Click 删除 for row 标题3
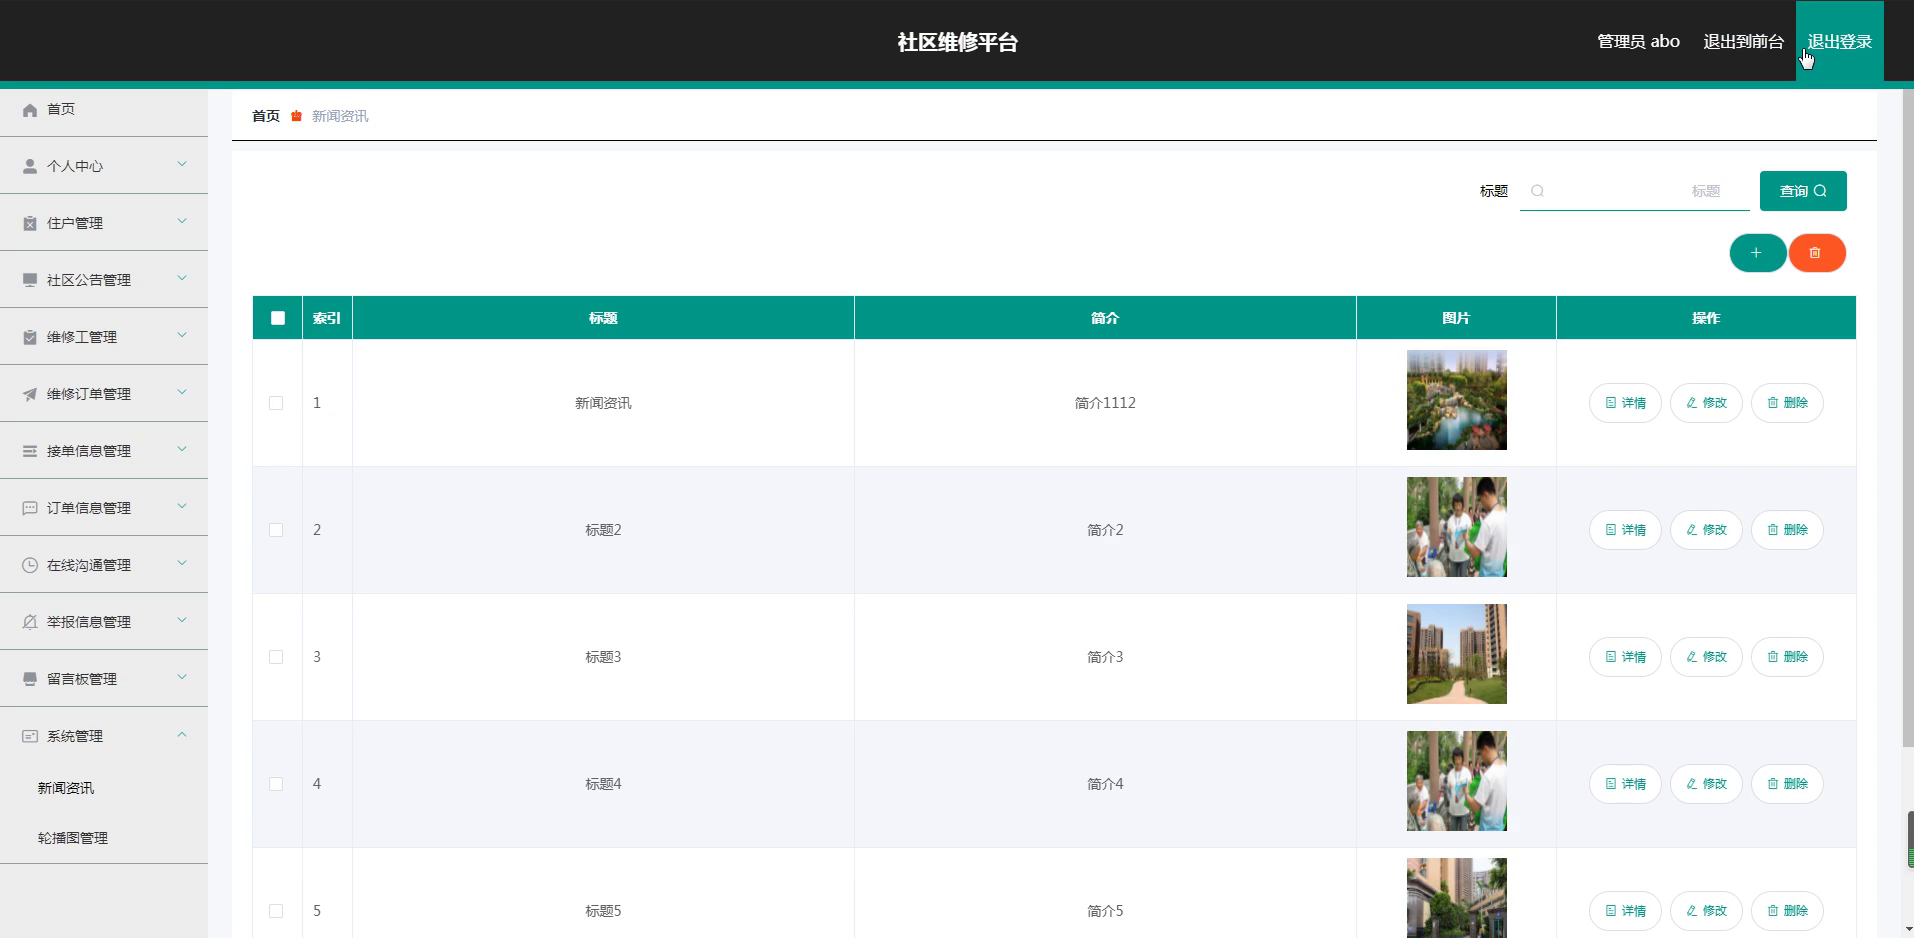Viewport: 1914px width, 938px height. click(x=1787, y=657)
